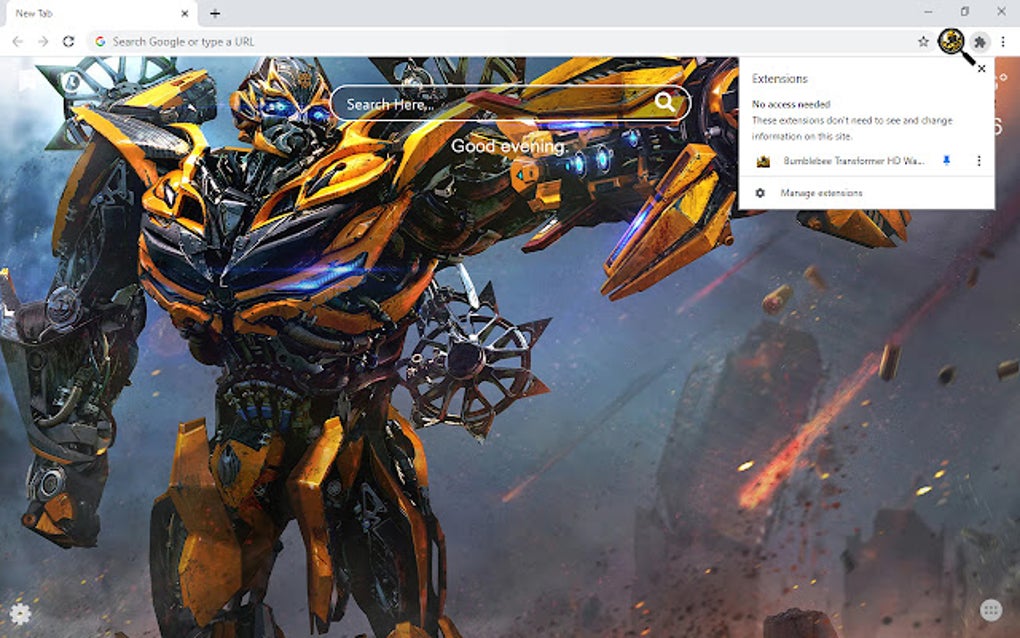Unpin the Bumblebee extension via the pushpin
Screen dimensions: 1020x638
[x=947, y=160]
